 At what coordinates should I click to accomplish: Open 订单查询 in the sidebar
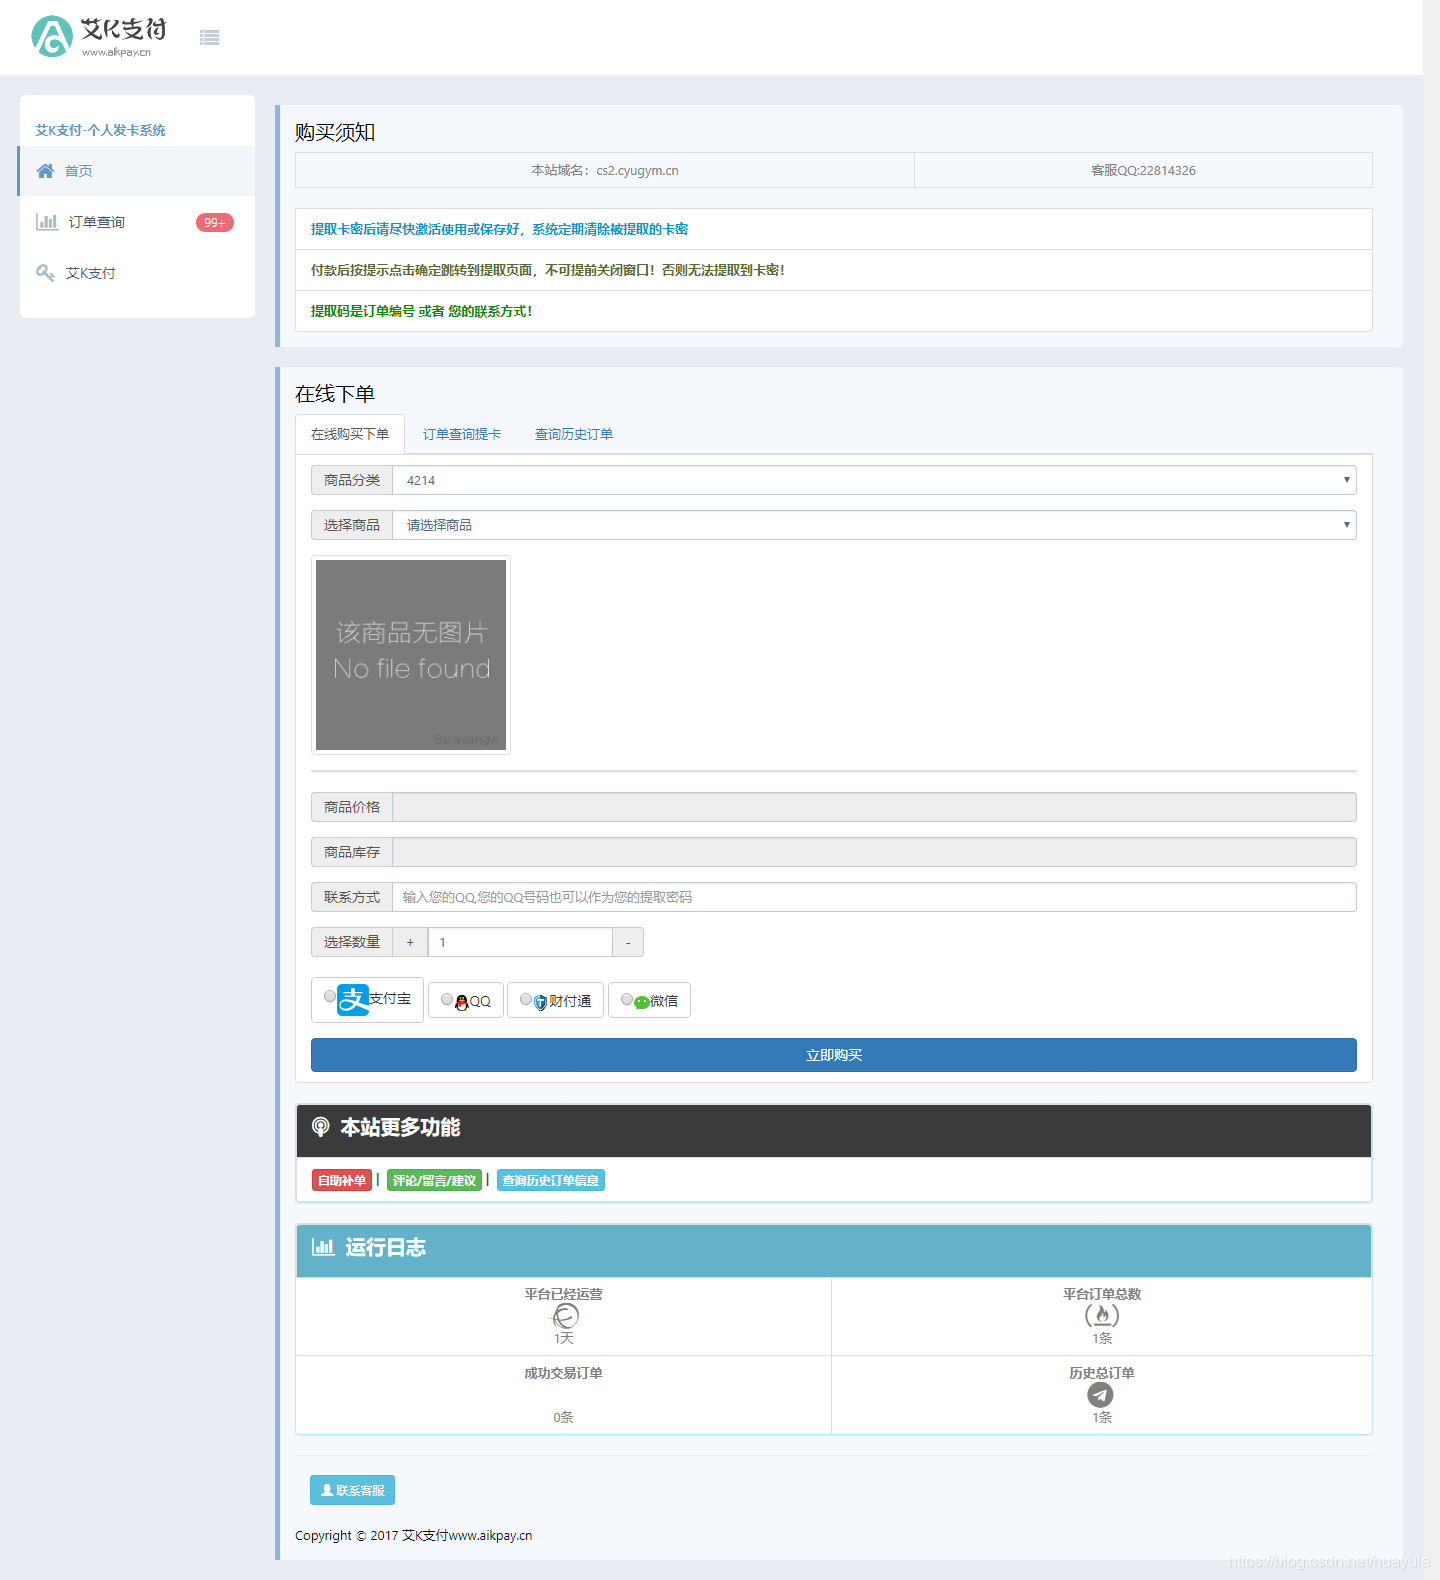pyautogui.click(x=137, y=222)
